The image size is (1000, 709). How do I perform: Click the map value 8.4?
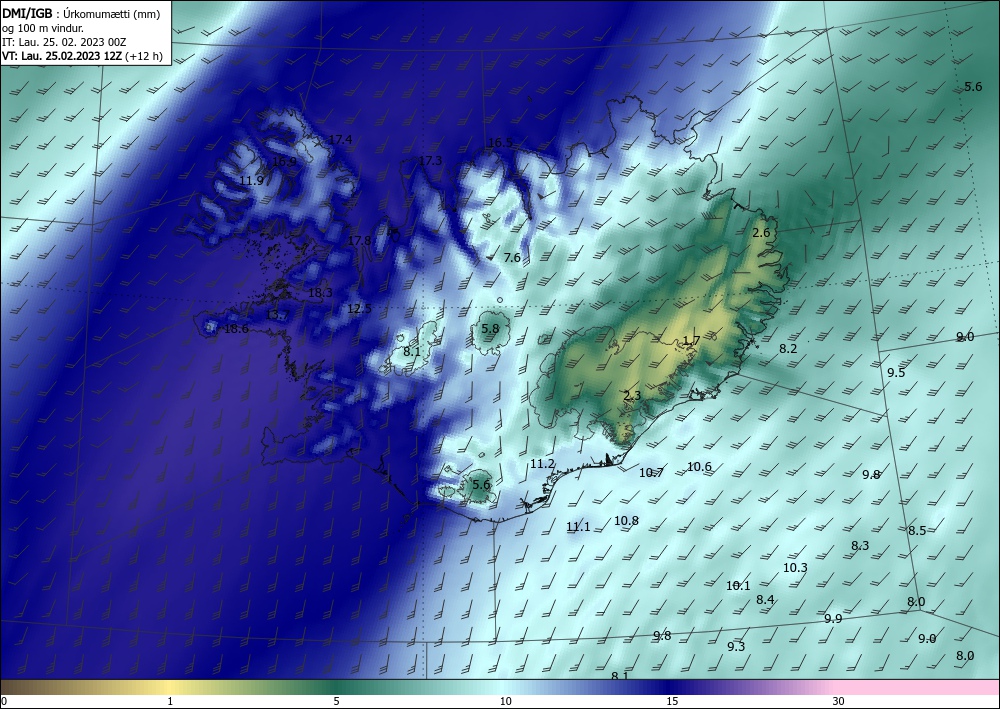[x=765, y=600]
